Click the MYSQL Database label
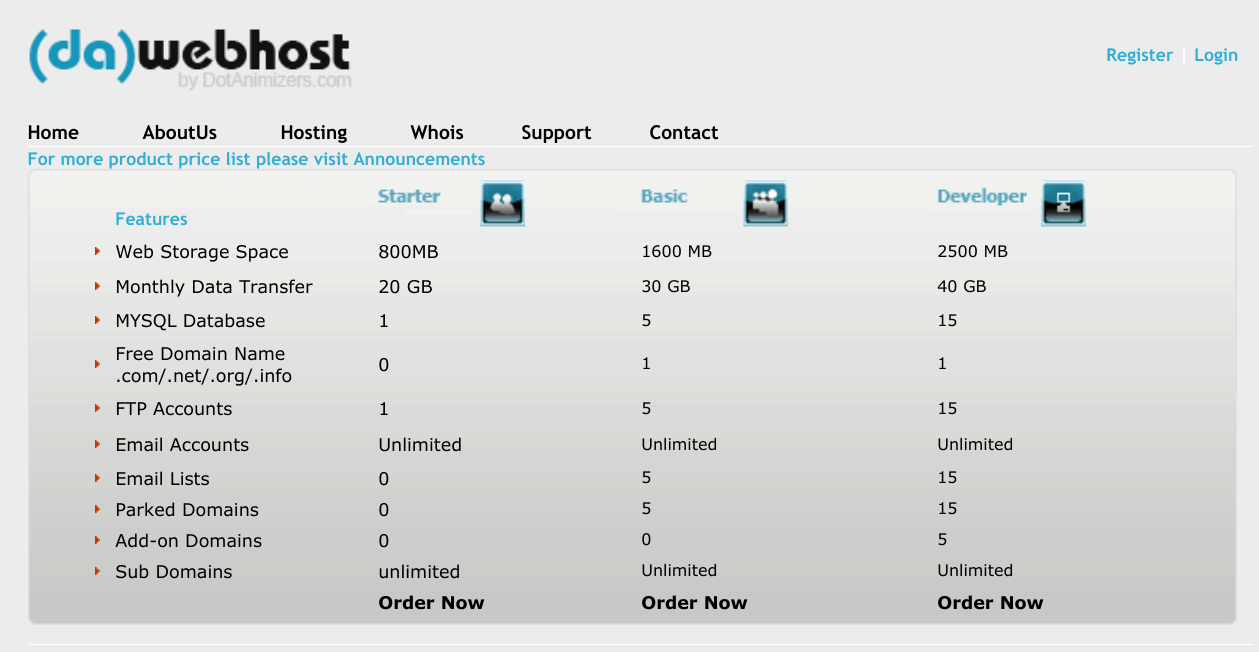This screenshot has width=1259, height=652. click(x=190, y=321)
